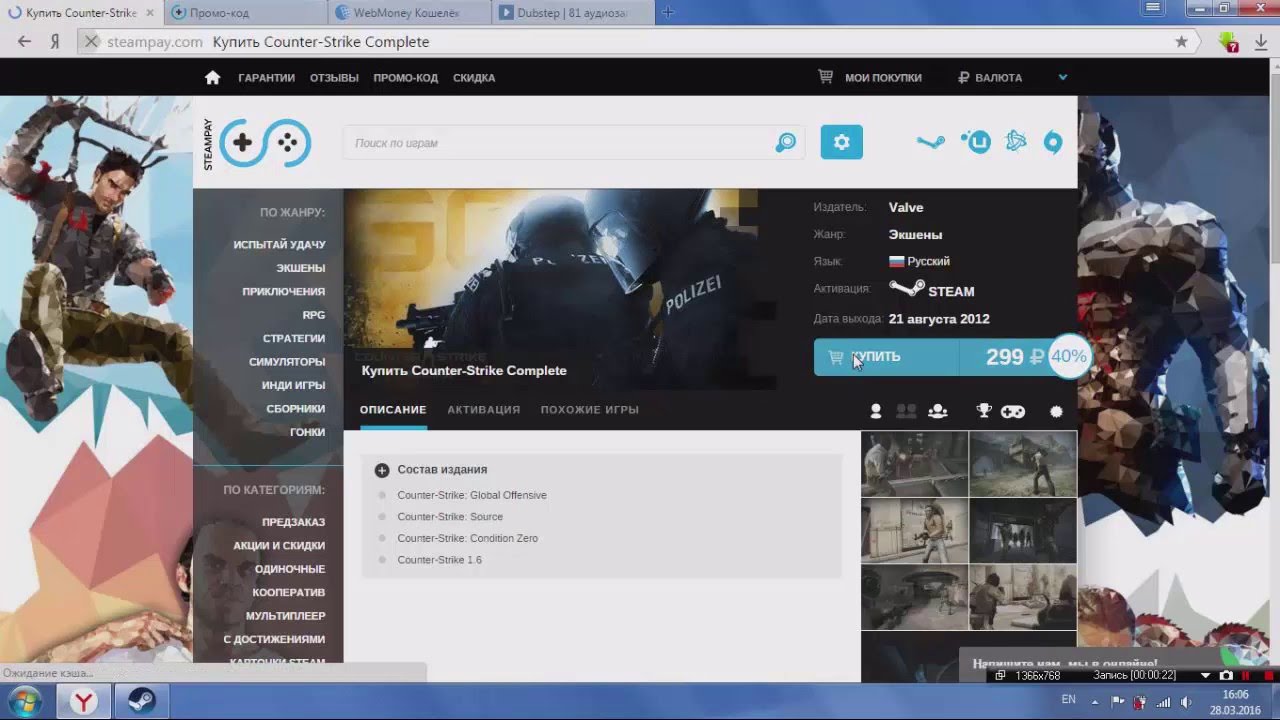Select the Сборники genre

296,409
